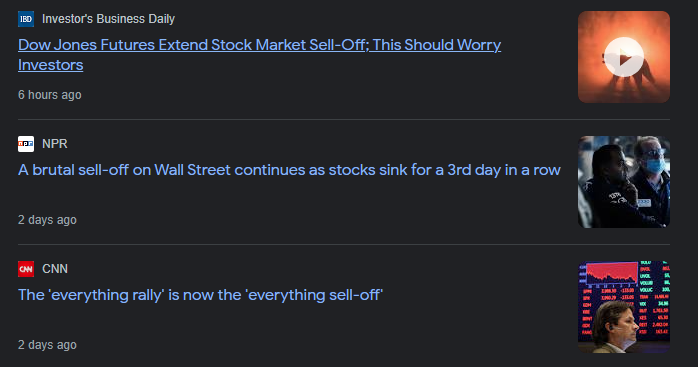Click the '6 hours ago' timestamp
The image size is (698, 367).
[49, 95]
